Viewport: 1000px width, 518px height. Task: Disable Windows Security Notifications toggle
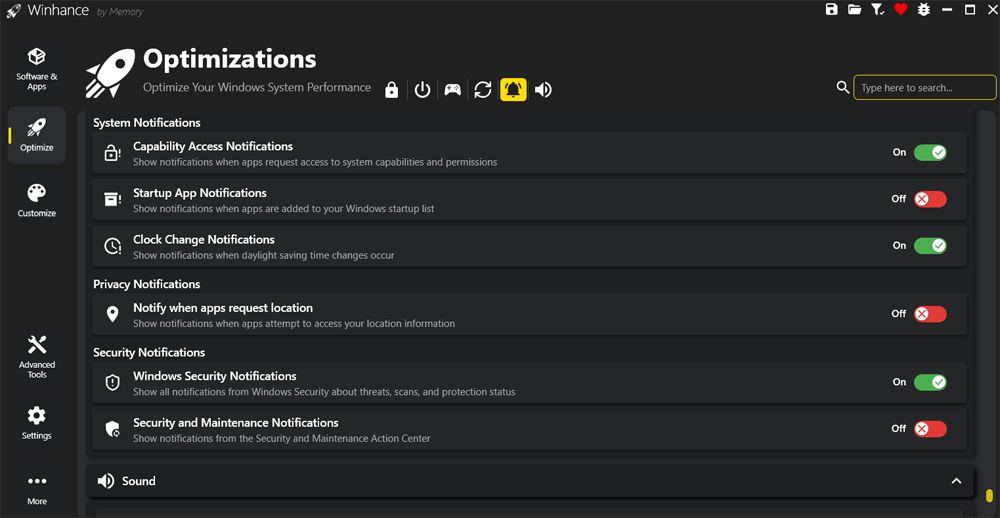(x=929, y=382)
